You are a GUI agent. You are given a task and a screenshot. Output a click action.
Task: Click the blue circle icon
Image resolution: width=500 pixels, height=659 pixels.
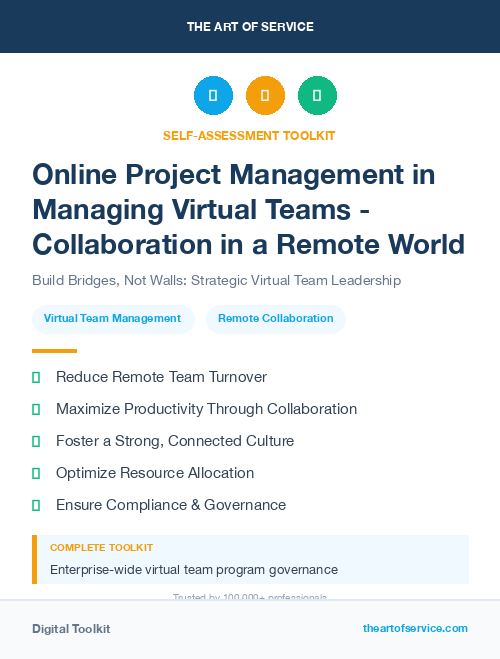click(213, 95)
